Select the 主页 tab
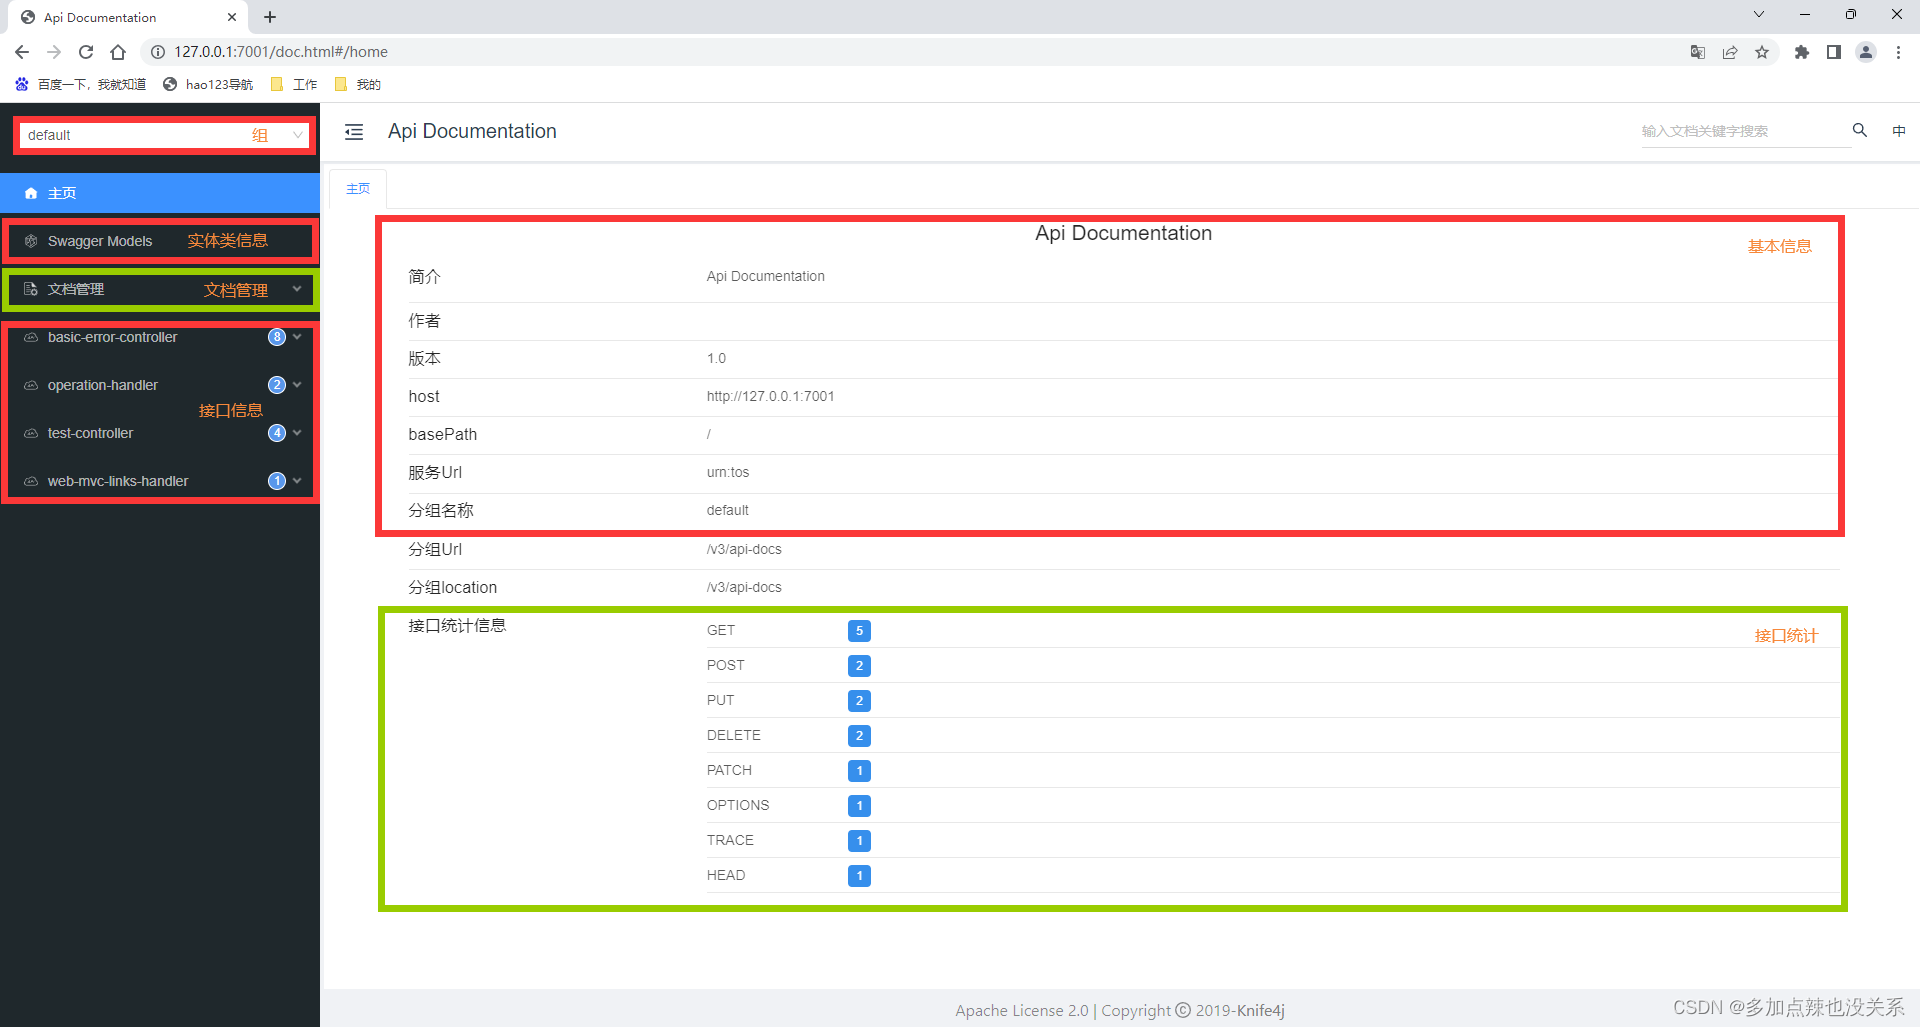The width and height of the screenshot is (1920, 1027). [358, 188]
